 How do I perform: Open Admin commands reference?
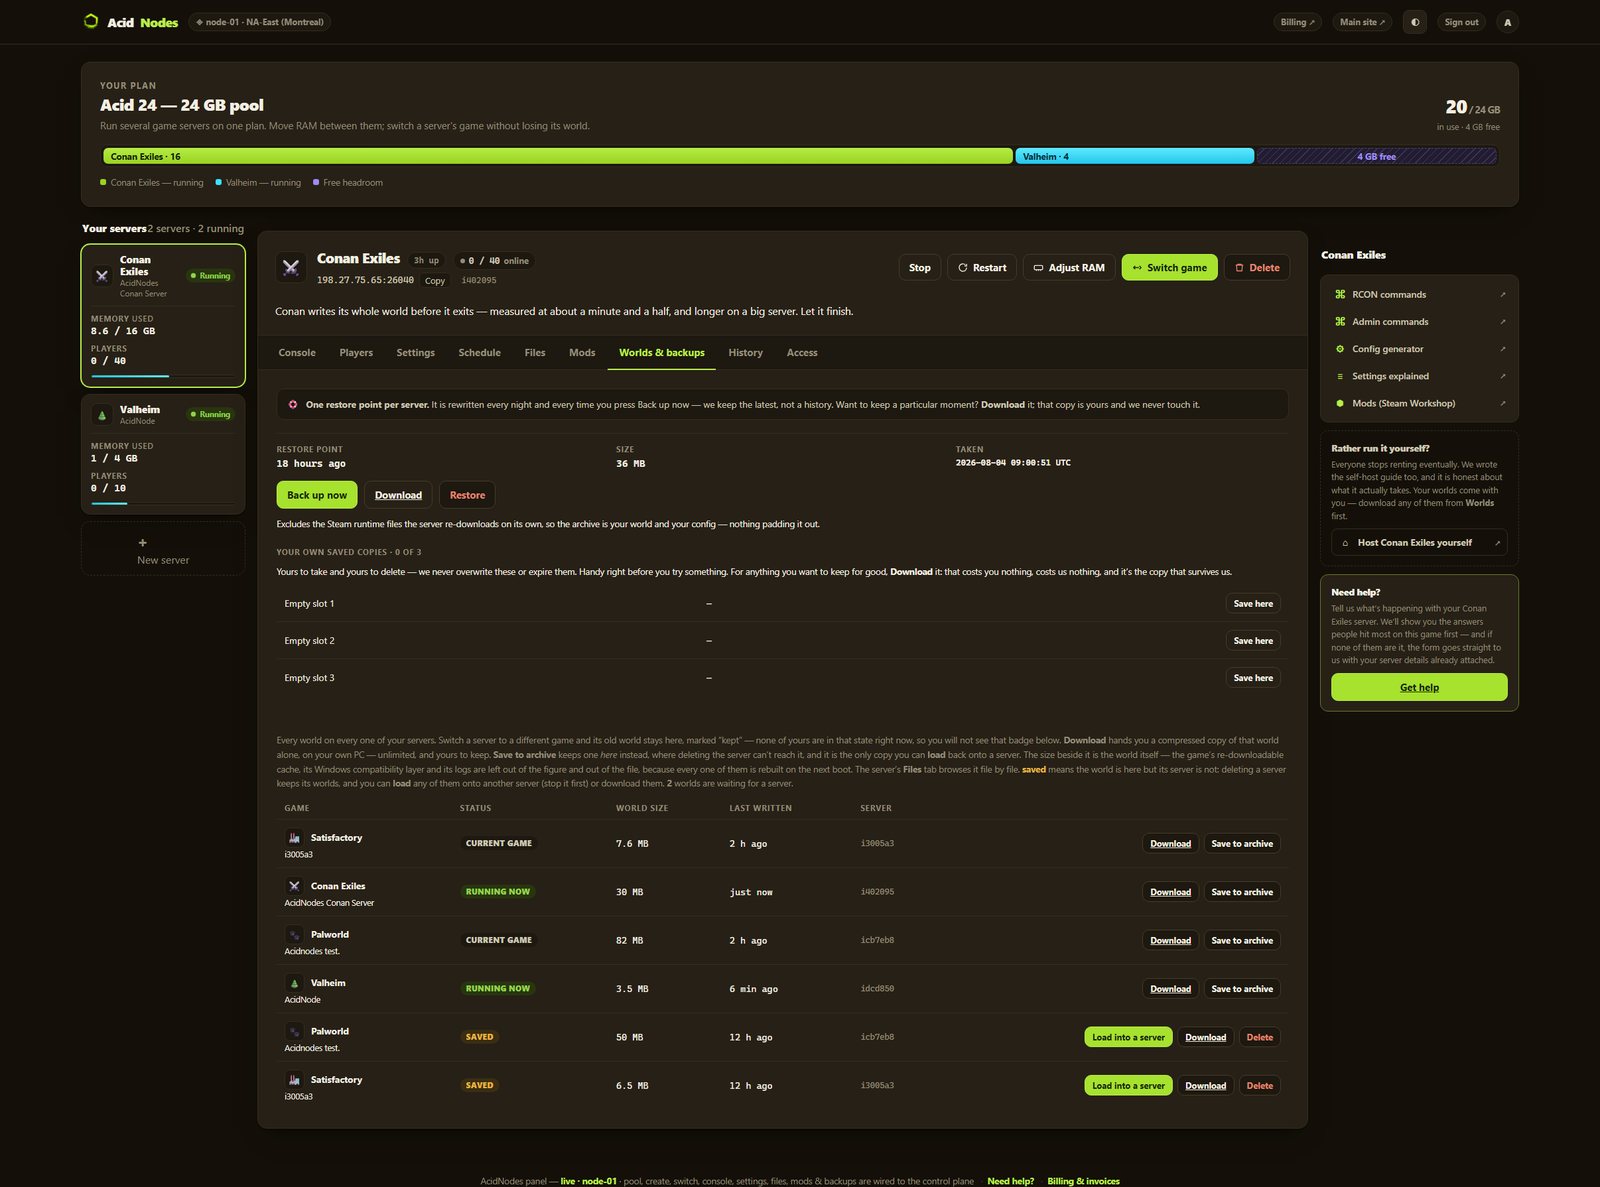pos(1419,322)
